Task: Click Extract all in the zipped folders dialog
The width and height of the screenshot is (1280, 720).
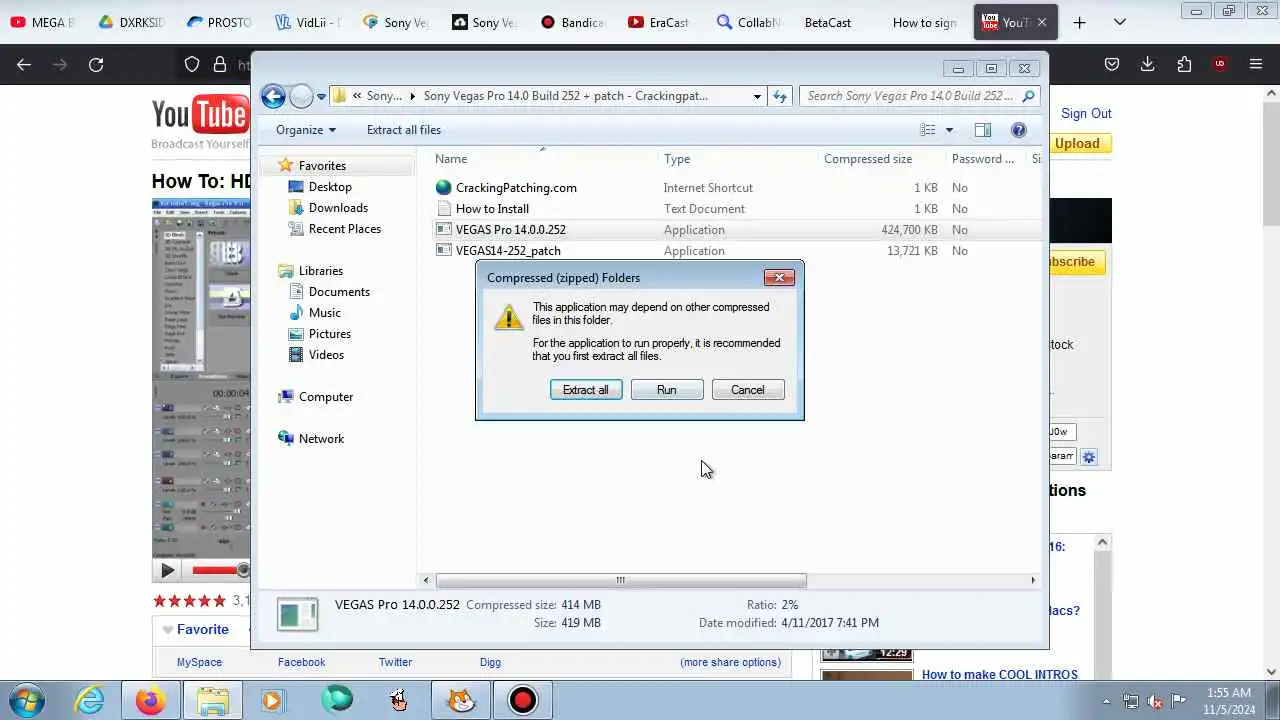Action: [585, 390]
